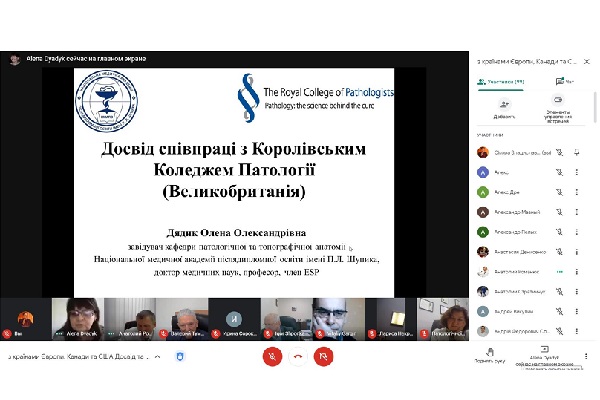Select the video tile of Анатолий Ро...
This screenshot has width=600, height=400.
tap(130, 319)
